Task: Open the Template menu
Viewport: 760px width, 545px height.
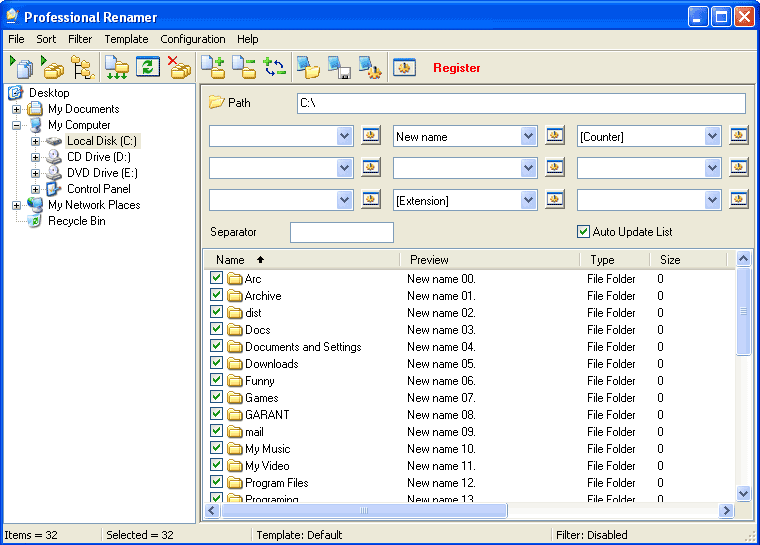Action: coord(126,39)
